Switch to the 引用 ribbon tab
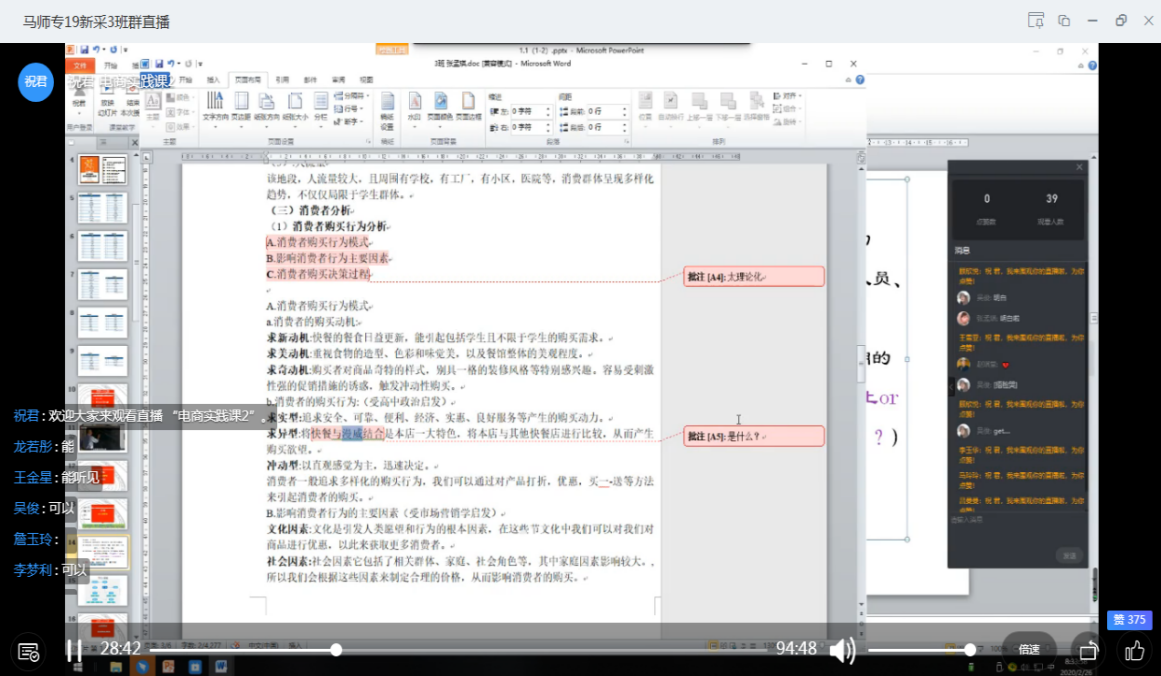This screenshot has height=676, width=1161. 282,79
